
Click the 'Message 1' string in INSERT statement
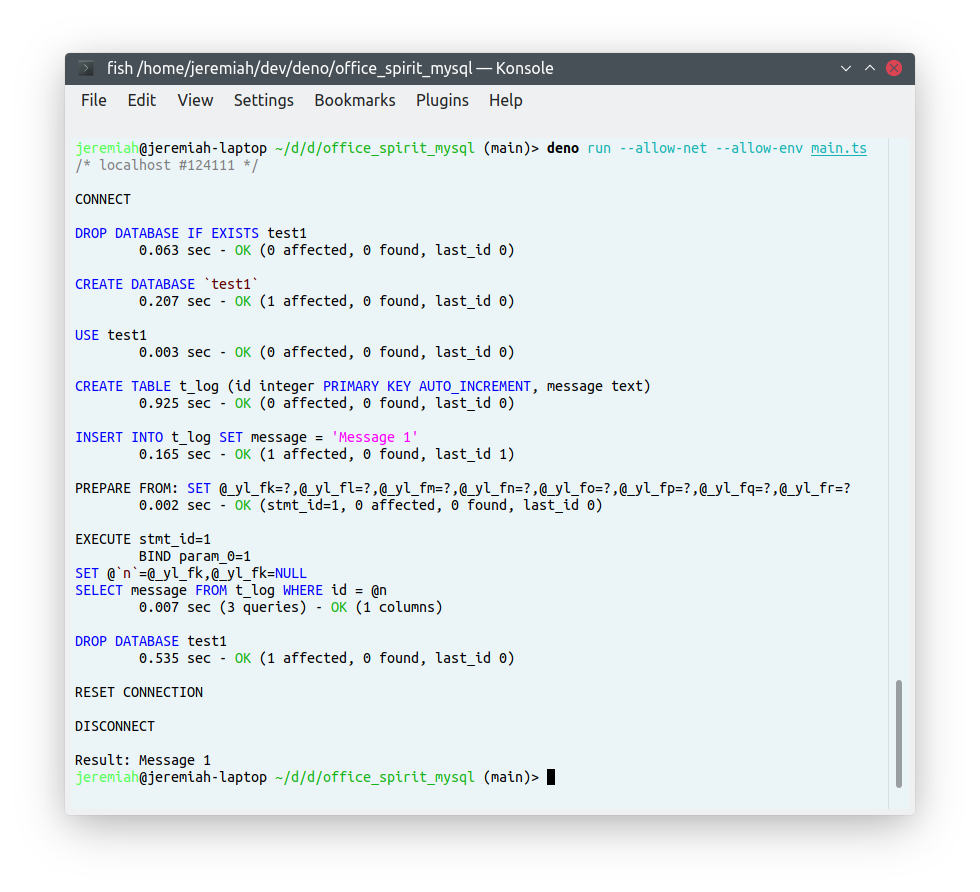[374, 437]
